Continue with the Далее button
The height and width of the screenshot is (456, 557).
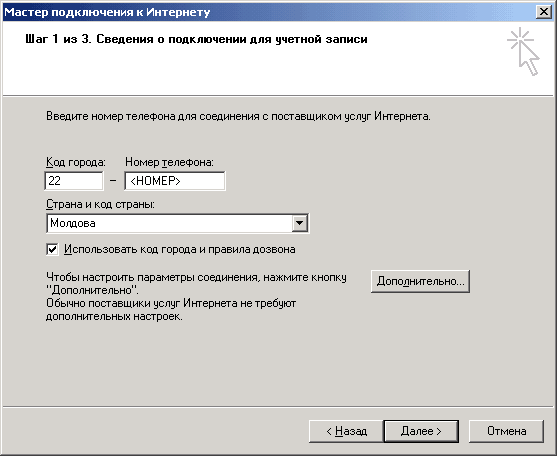coord(421,431)
